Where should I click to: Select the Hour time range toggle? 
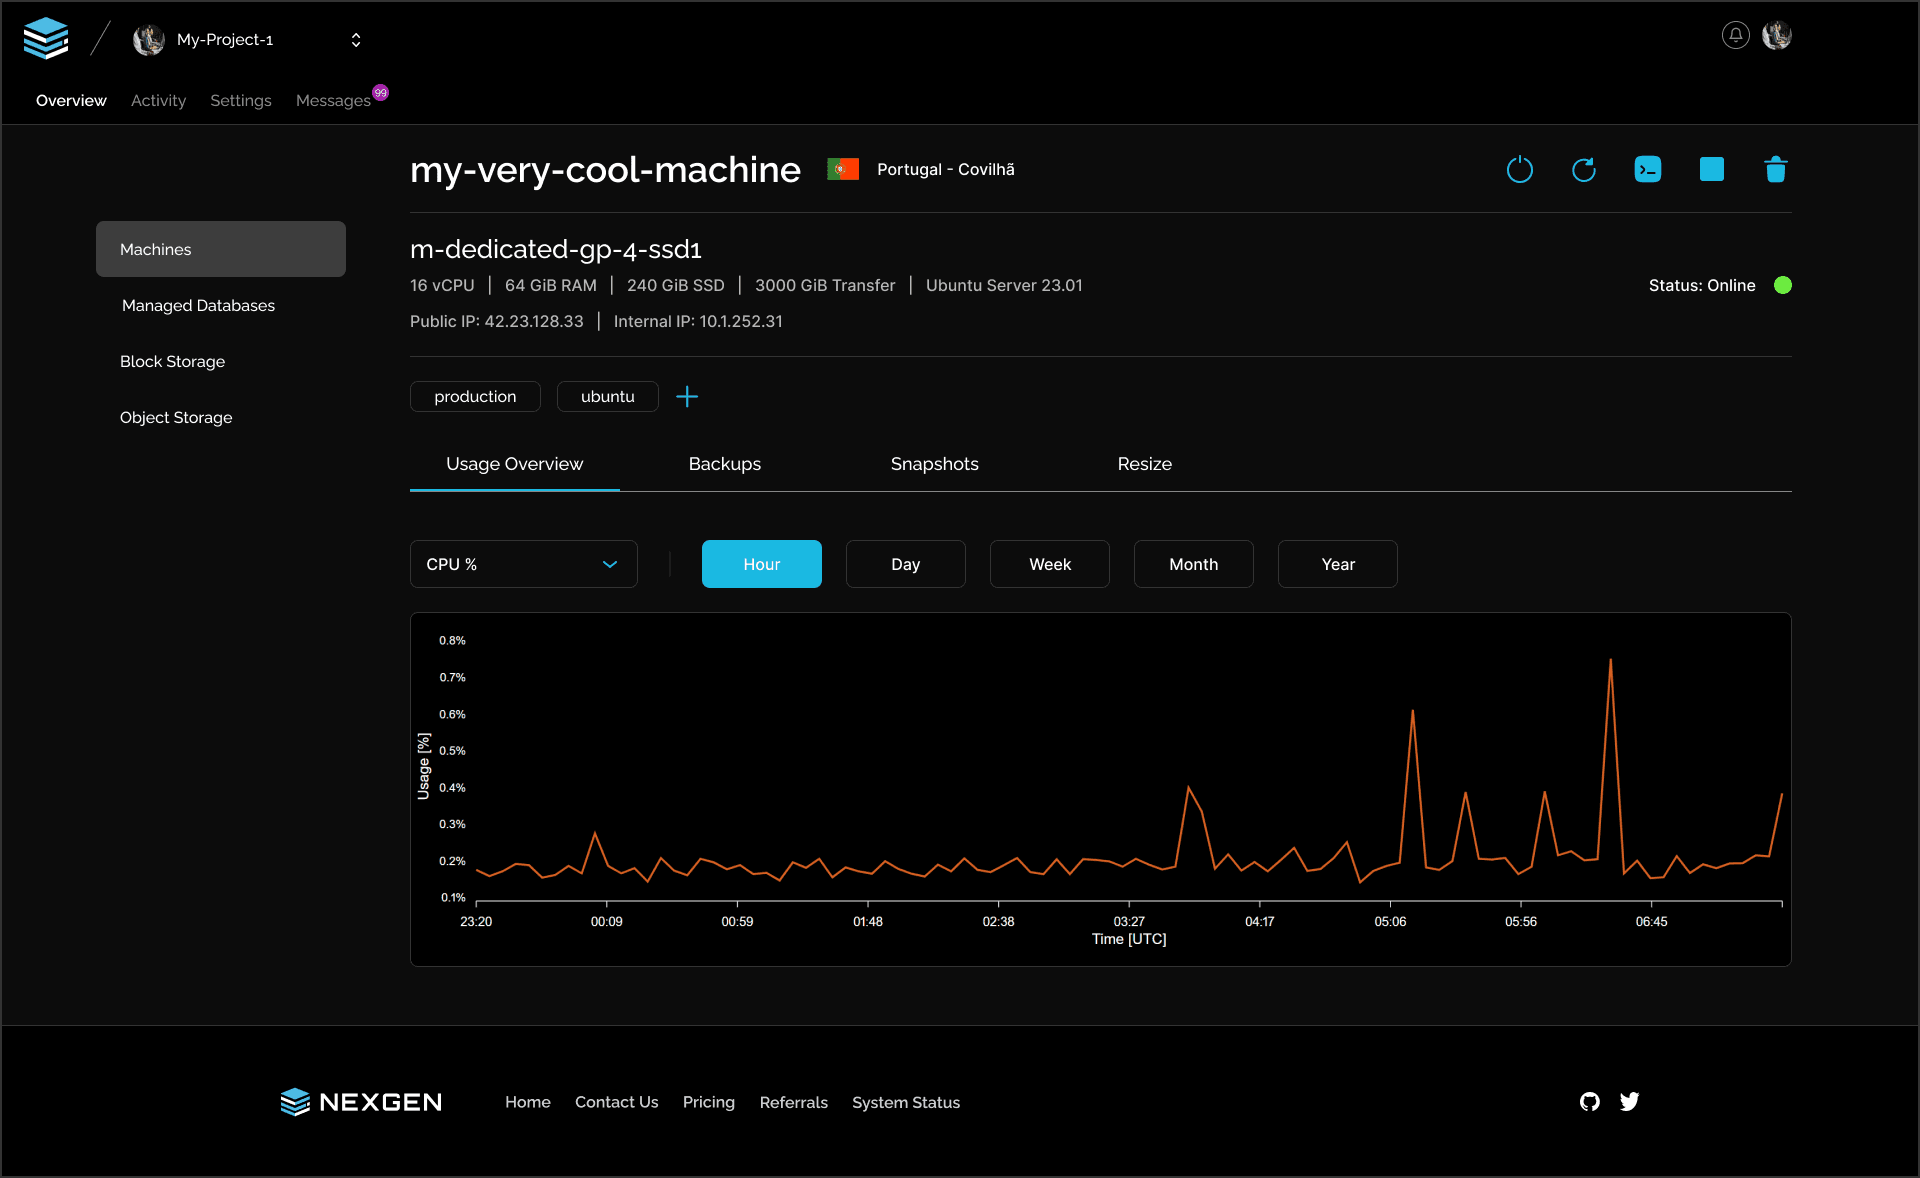coord(761,564)
